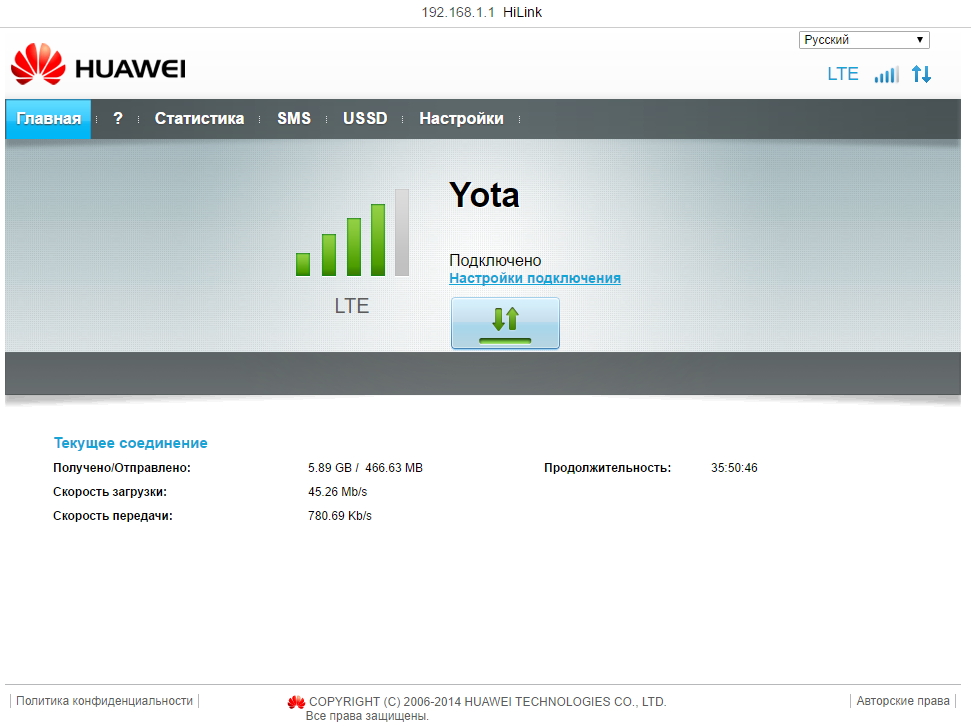Click the large green signal strength bars
This screenshot has width=971, height=726.
click(x=352, y=232)
